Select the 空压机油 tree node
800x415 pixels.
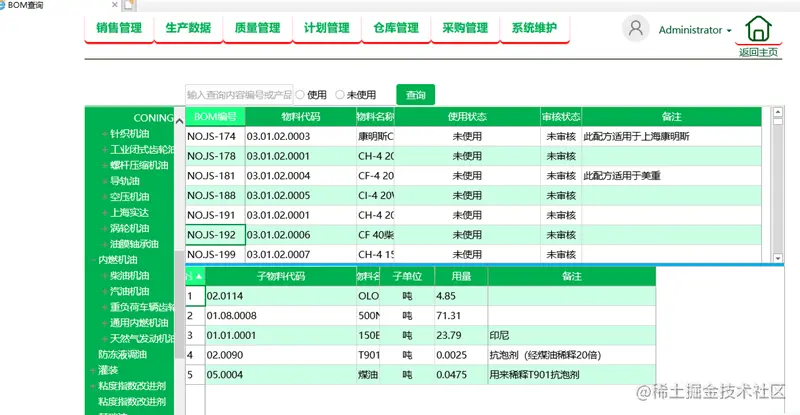pos(130,197)
